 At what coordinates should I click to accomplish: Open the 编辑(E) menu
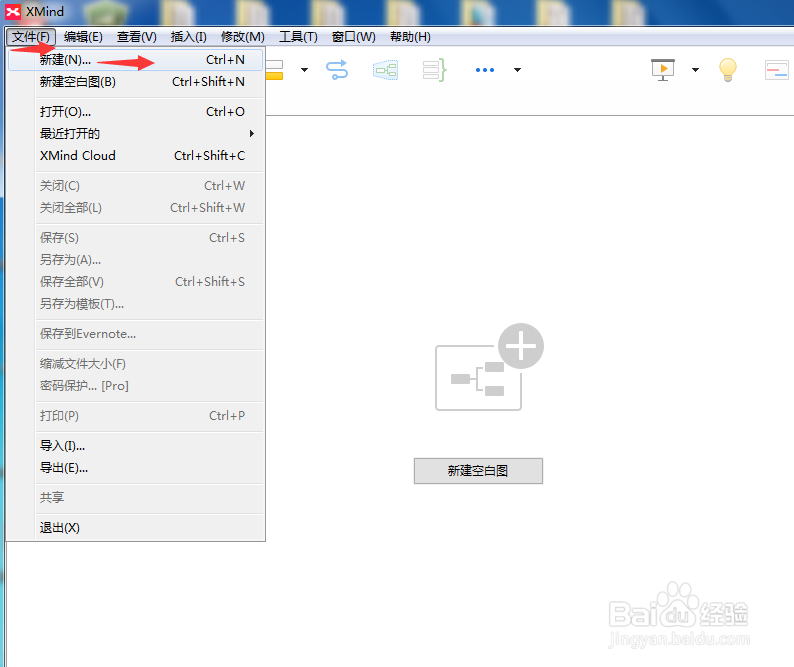(83, 37)
